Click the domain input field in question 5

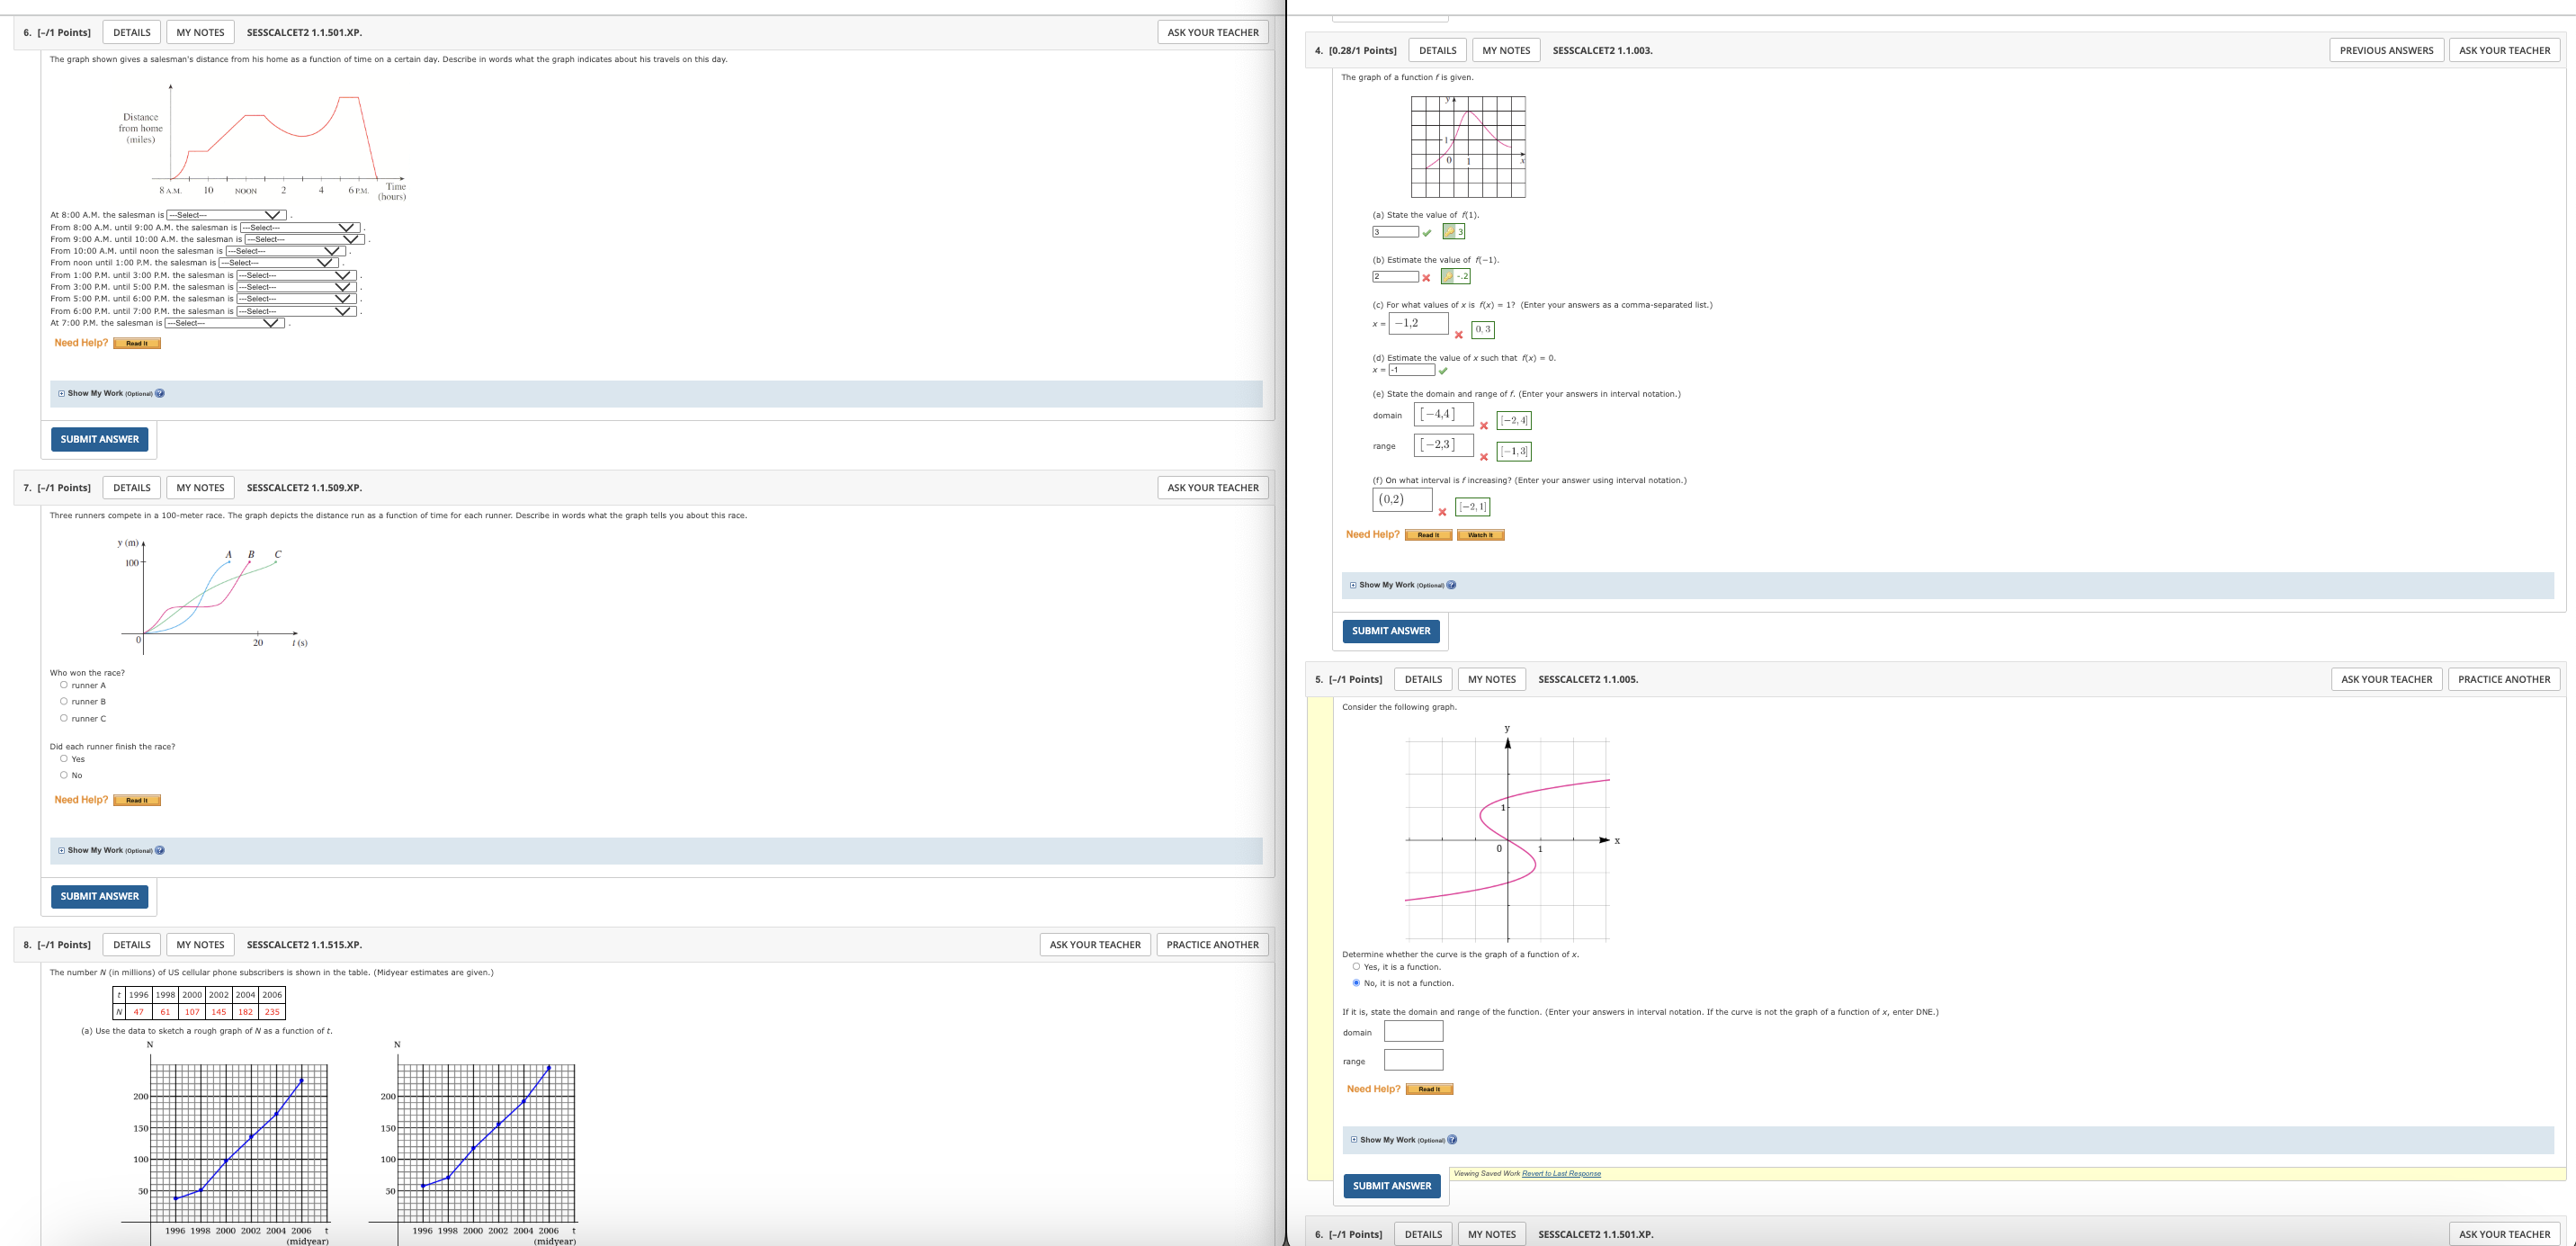1413,1032
